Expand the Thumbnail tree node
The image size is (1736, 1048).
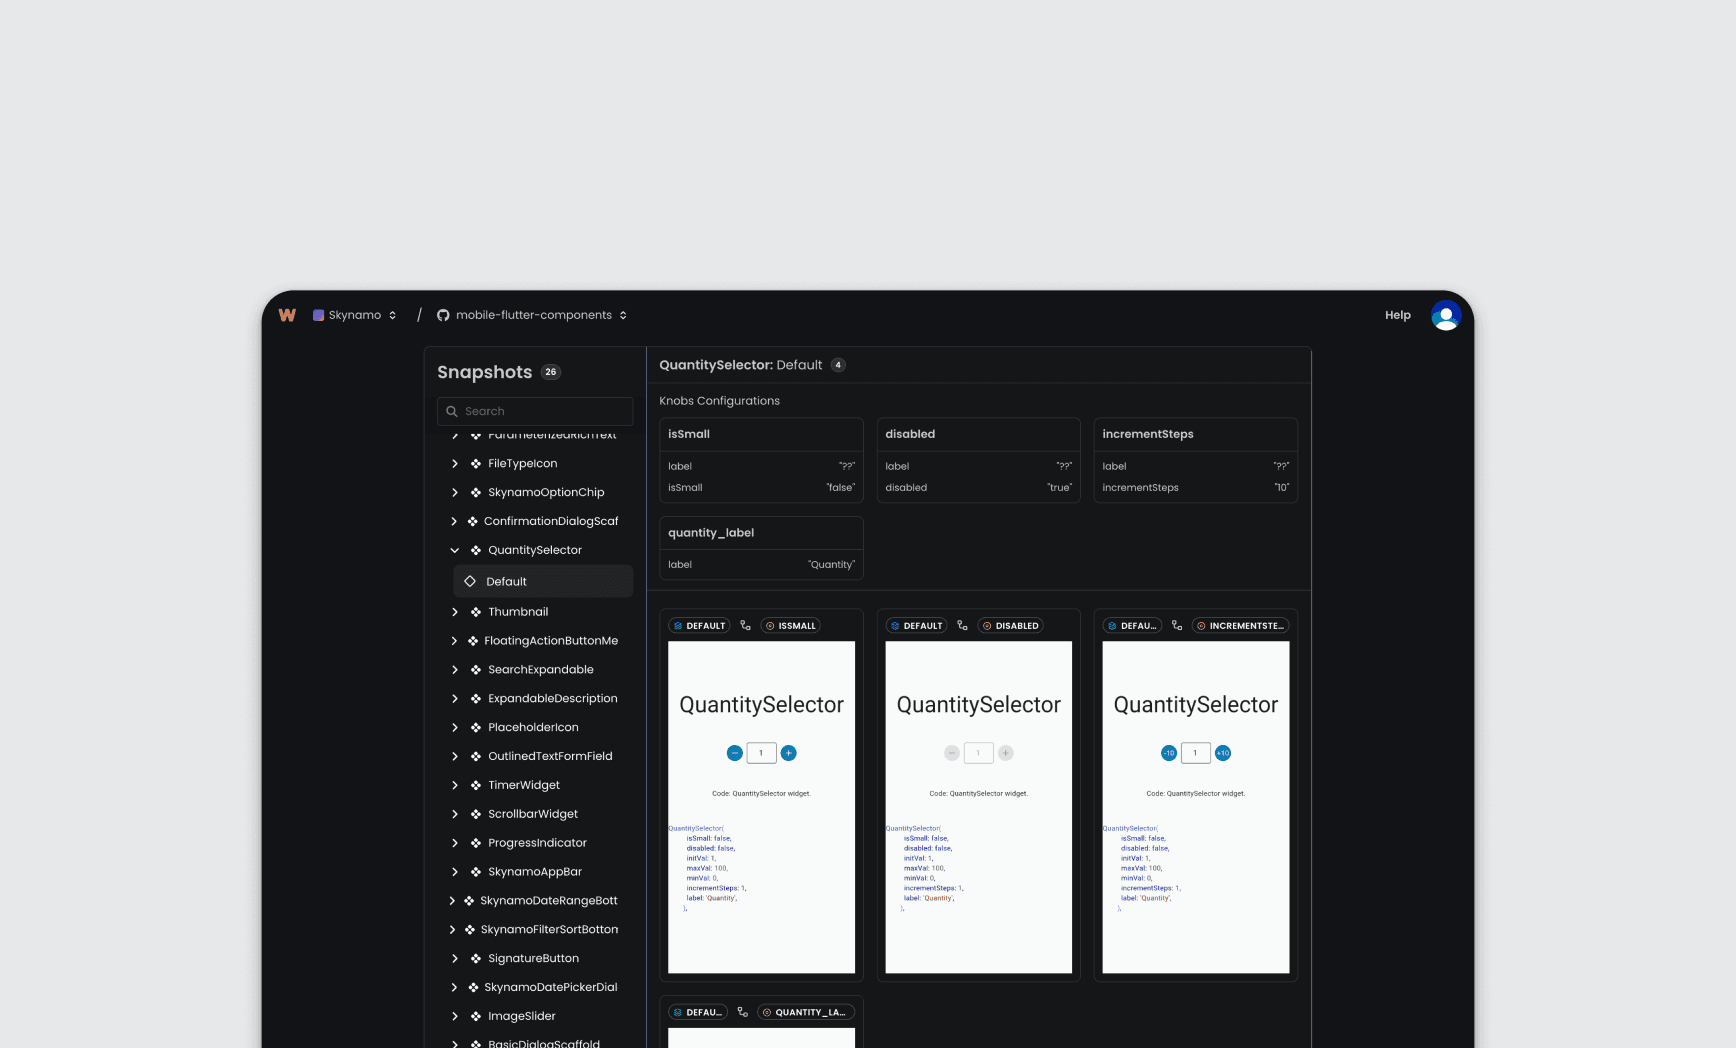point(455,612)
